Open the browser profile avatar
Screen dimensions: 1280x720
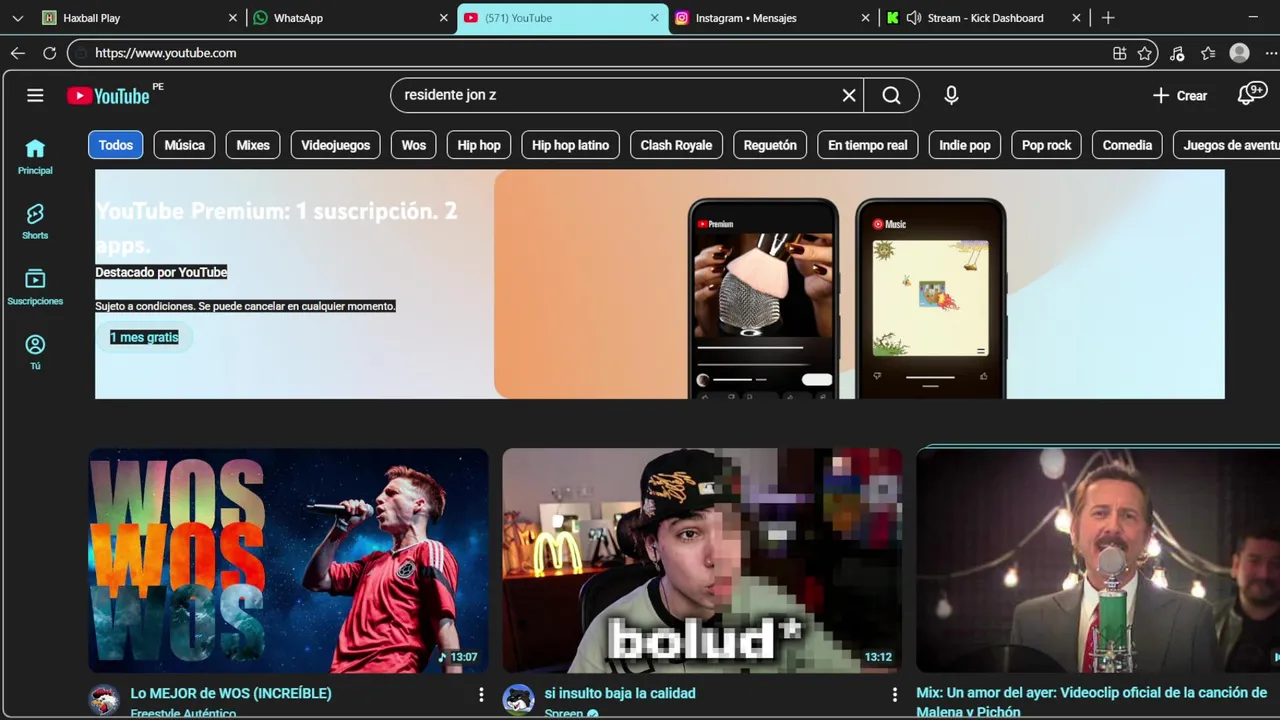1240,53
